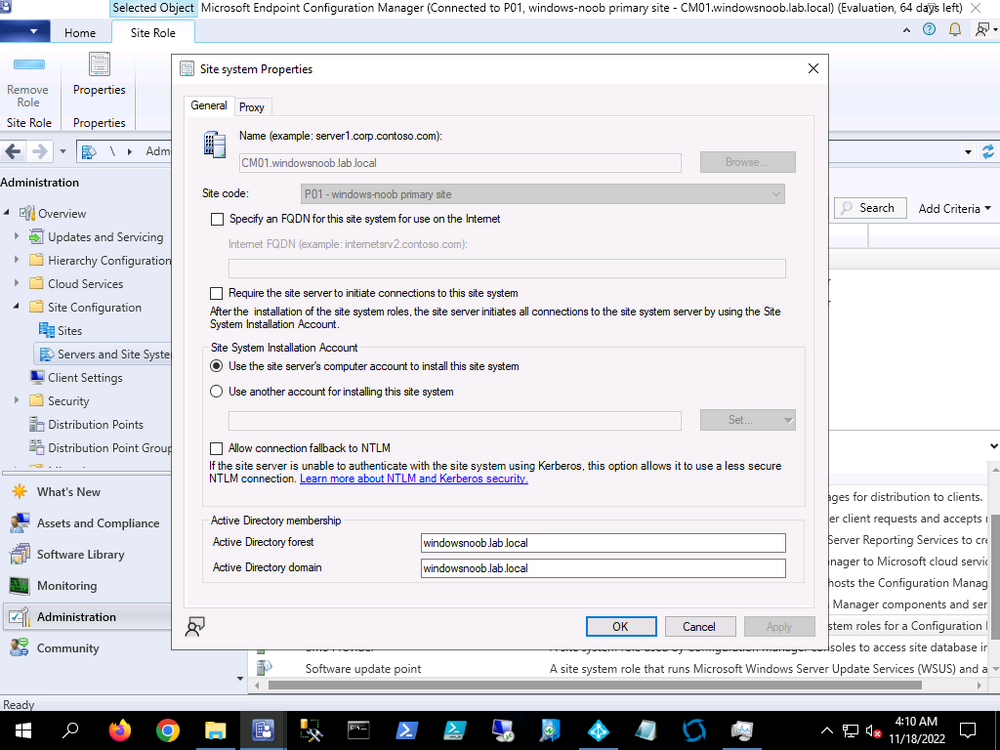1000x750 pixels.
Task: Select Servers and Site System Roles node
Action: point(105,354)
